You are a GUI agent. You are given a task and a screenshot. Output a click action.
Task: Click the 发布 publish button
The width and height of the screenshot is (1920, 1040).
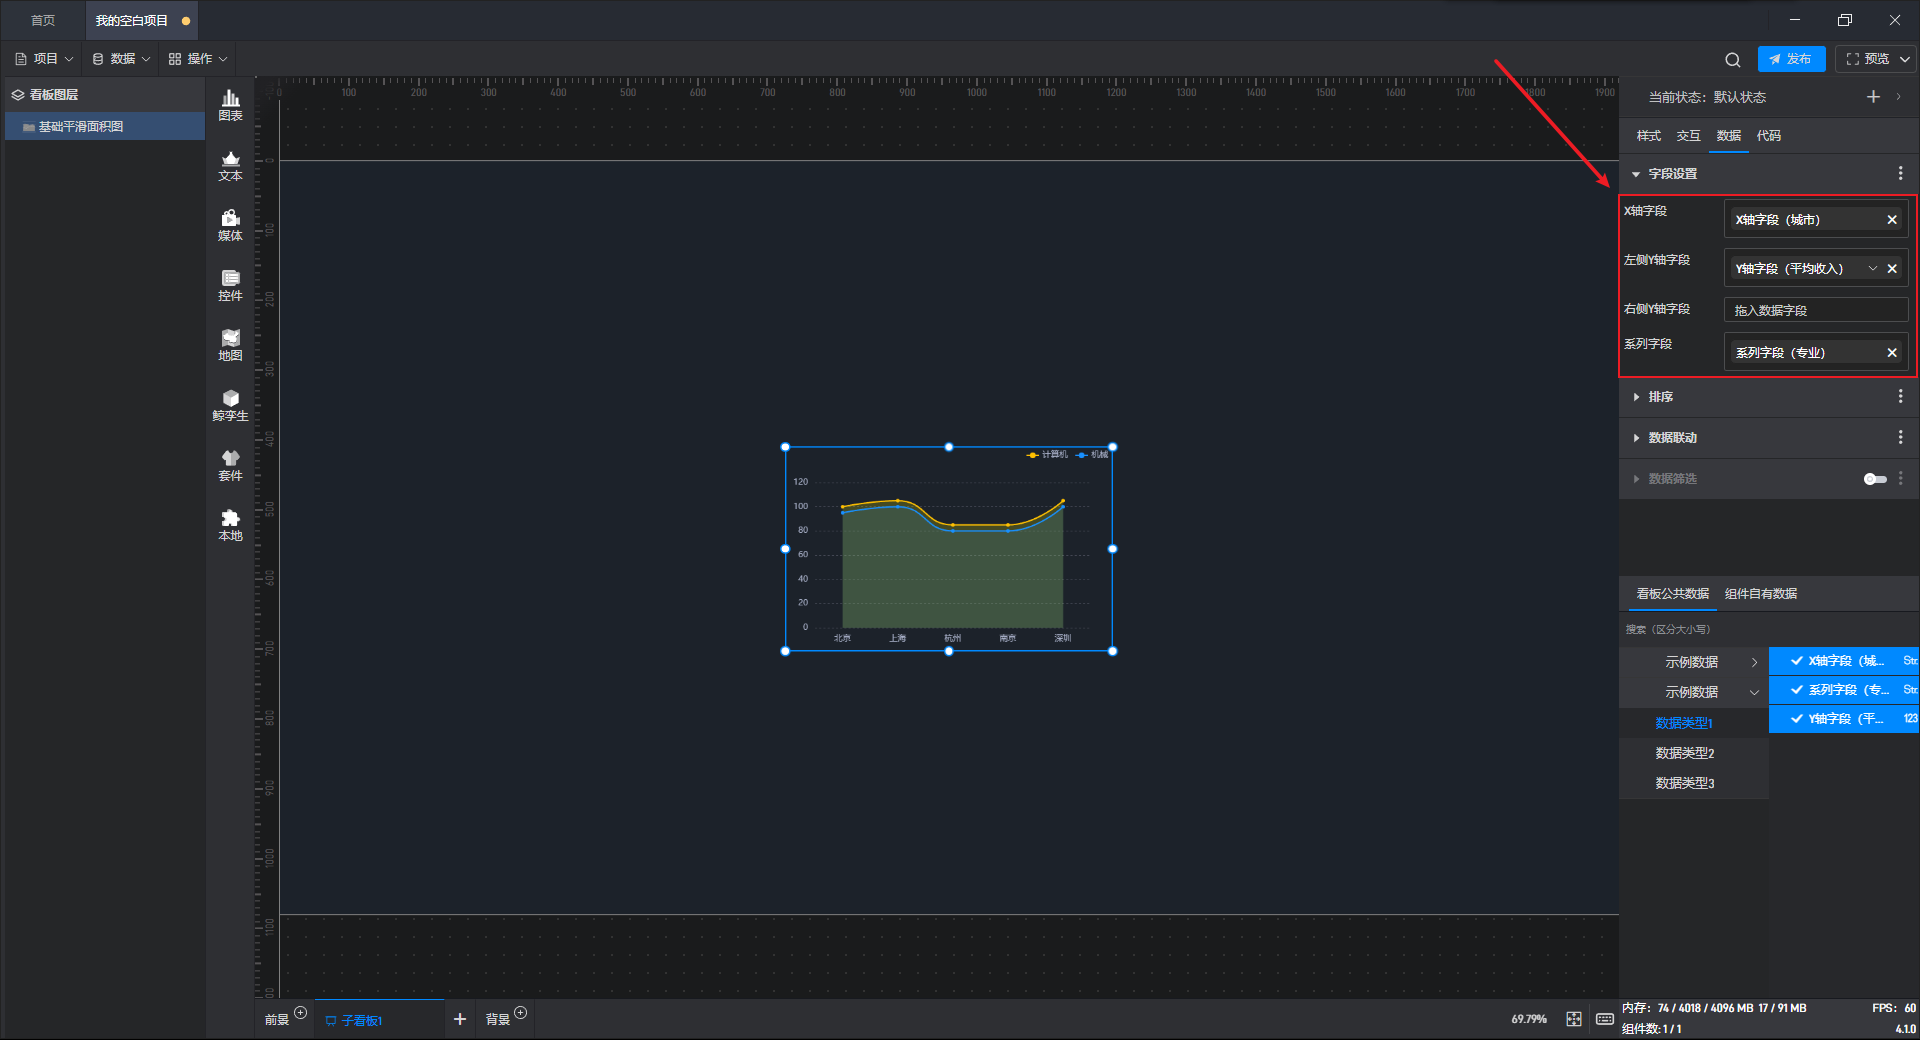pos(1791,59)
